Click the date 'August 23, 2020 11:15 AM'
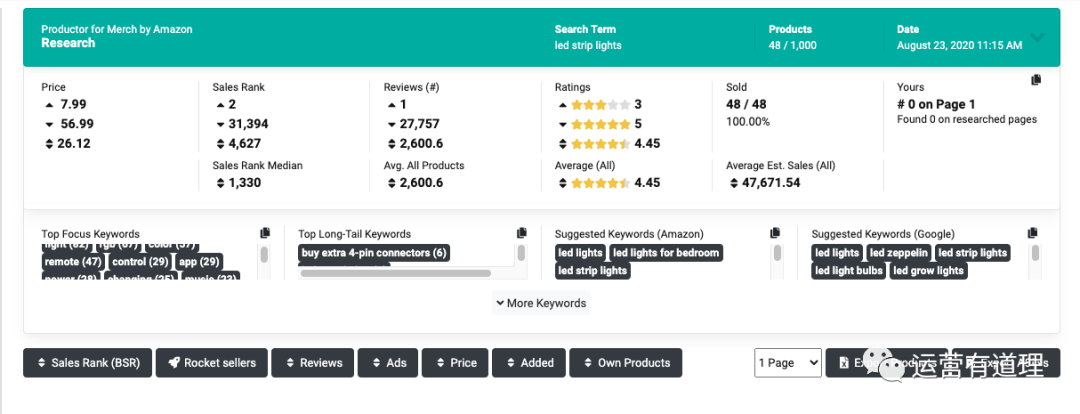The width and height of the screenshot is (1080, 414). [x=959, y=45]
